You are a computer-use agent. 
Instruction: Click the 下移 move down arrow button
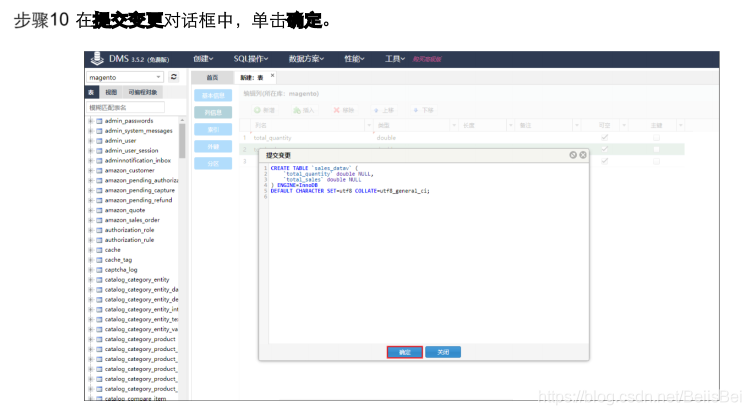(423, 110)
